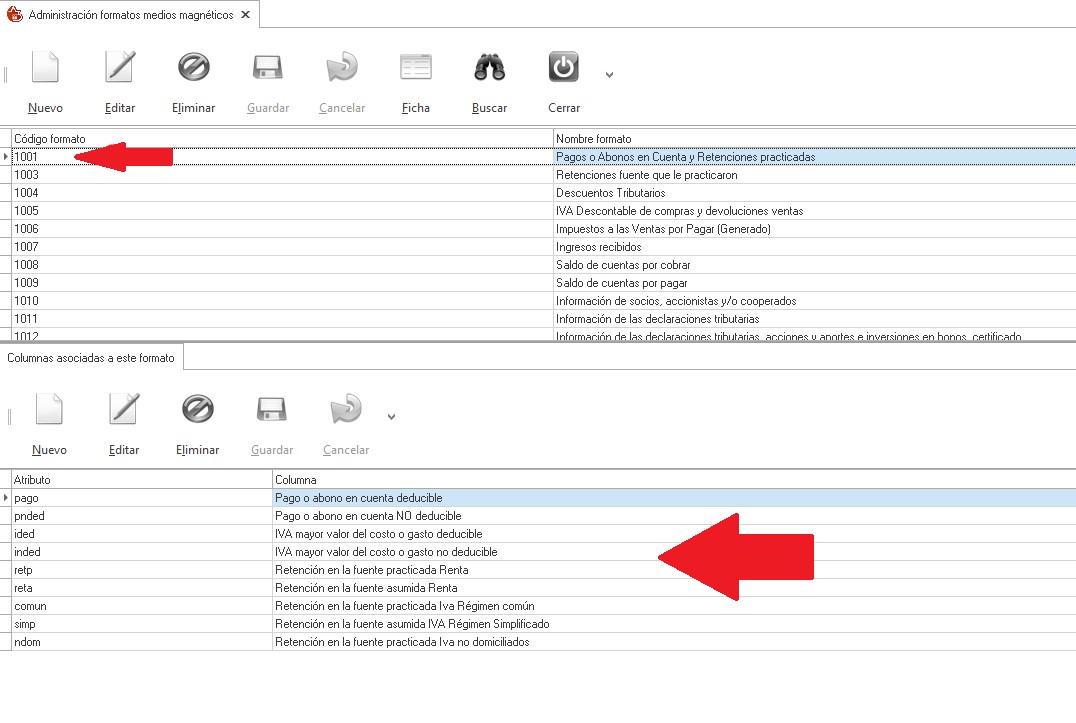Click Editar icon in the columns toolbar
This screenshot has width=1076, height=723.
(124, 410)
